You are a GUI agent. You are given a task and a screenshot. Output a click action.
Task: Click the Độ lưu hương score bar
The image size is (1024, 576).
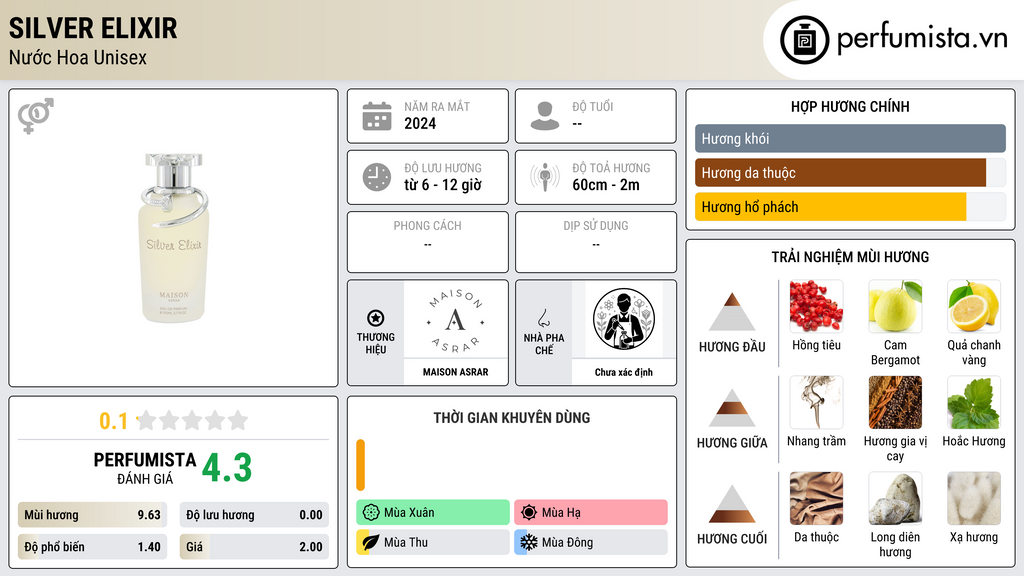point(254,515)
